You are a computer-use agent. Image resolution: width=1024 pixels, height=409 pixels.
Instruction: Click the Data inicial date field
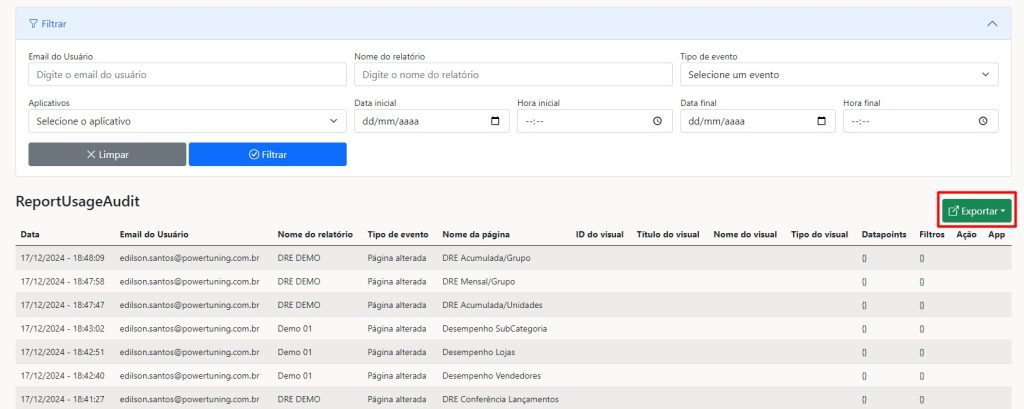click(x=420, y=121)
